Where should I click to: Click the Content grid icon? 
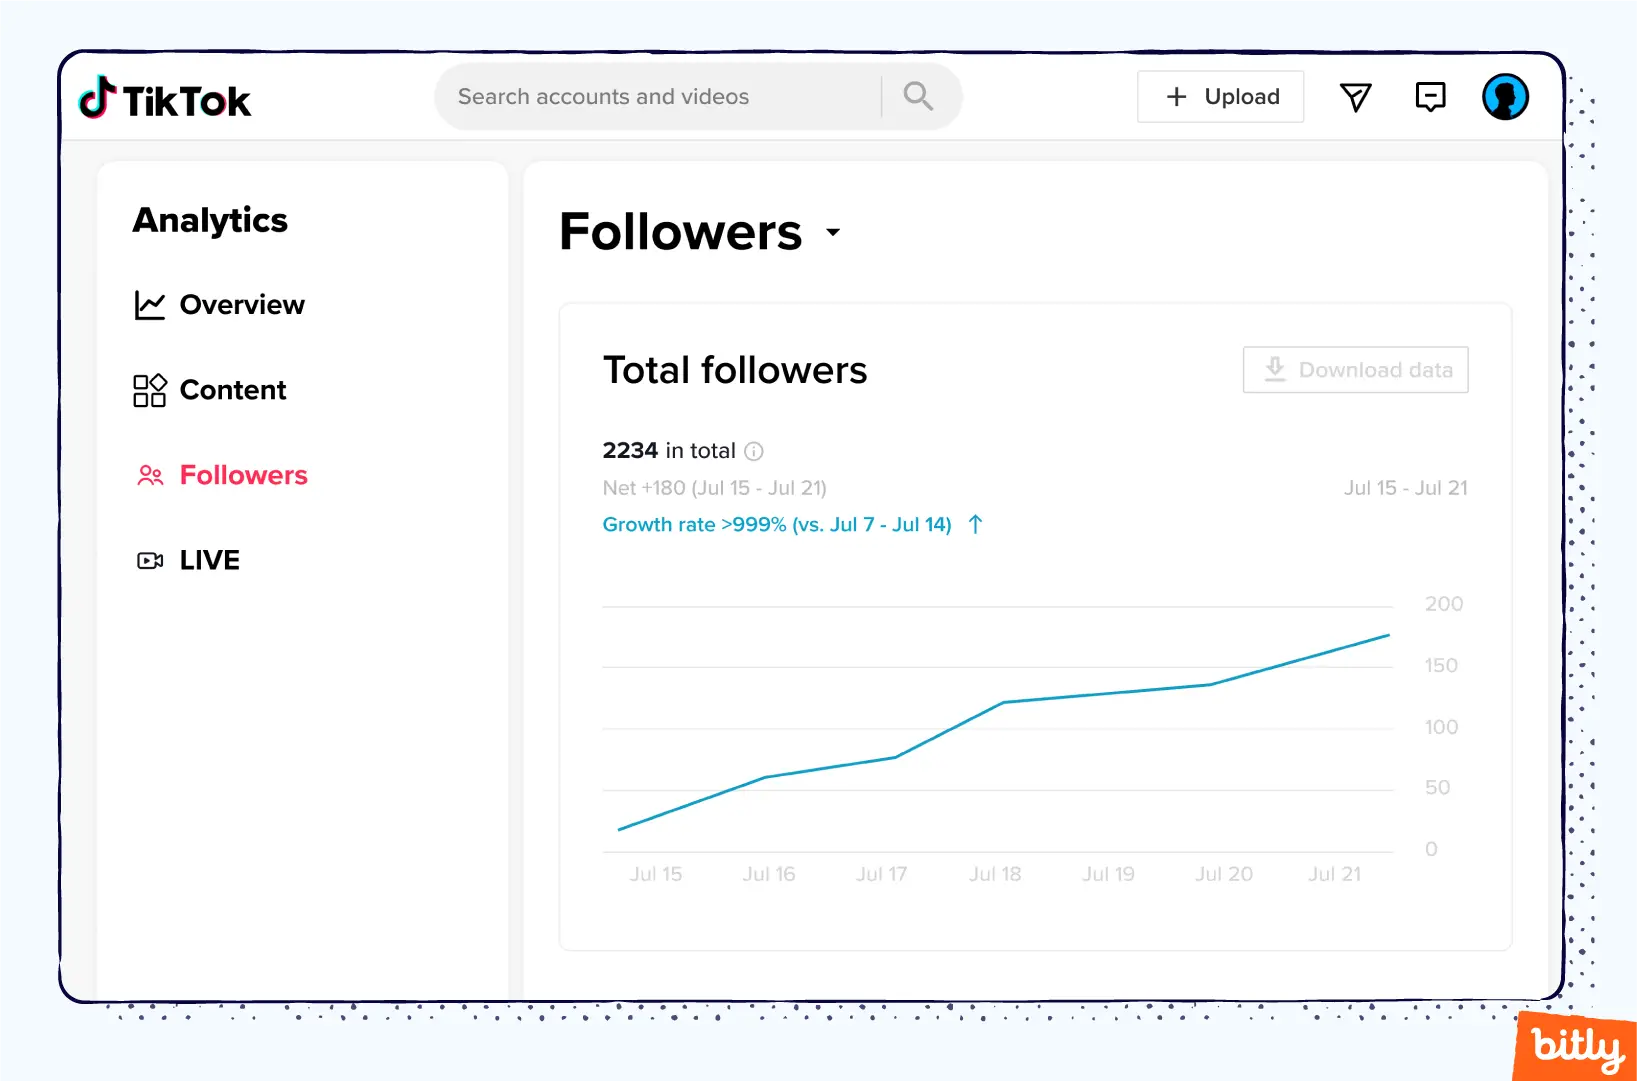point(150,390)
